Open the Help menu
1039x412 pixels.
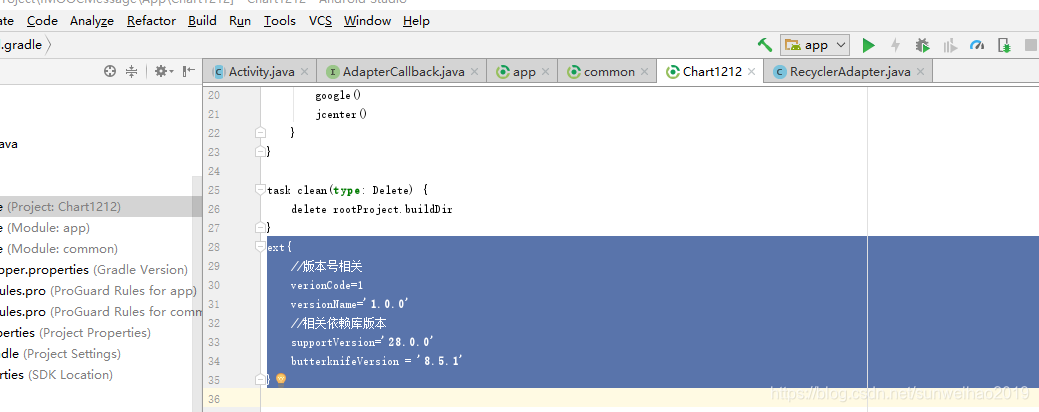click(416, 21)
